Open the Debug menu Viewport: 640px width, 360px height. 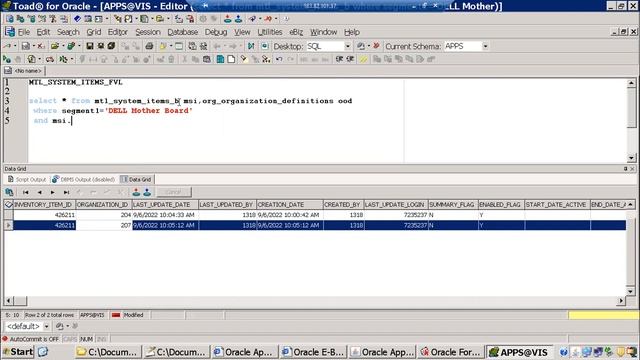(216, 32)
